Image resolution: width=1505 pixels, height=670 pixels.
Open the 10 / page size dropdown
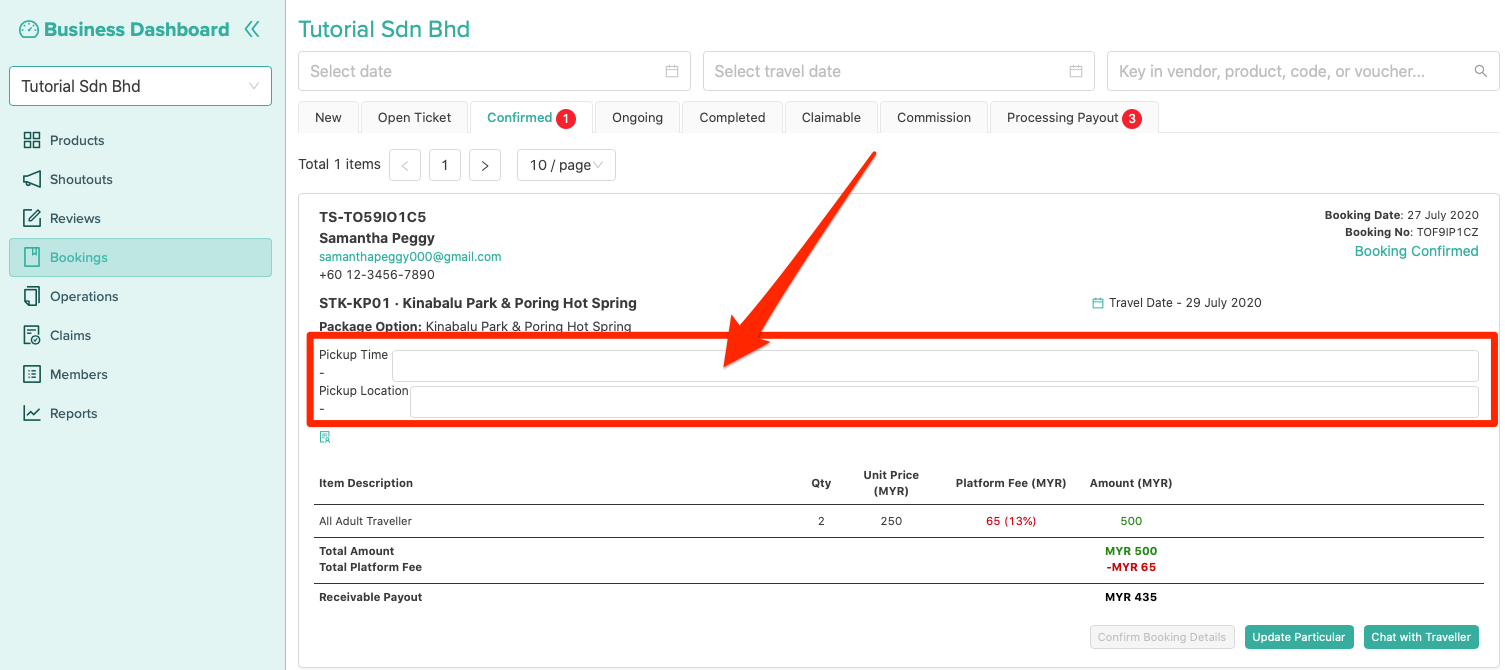(565, 165)
